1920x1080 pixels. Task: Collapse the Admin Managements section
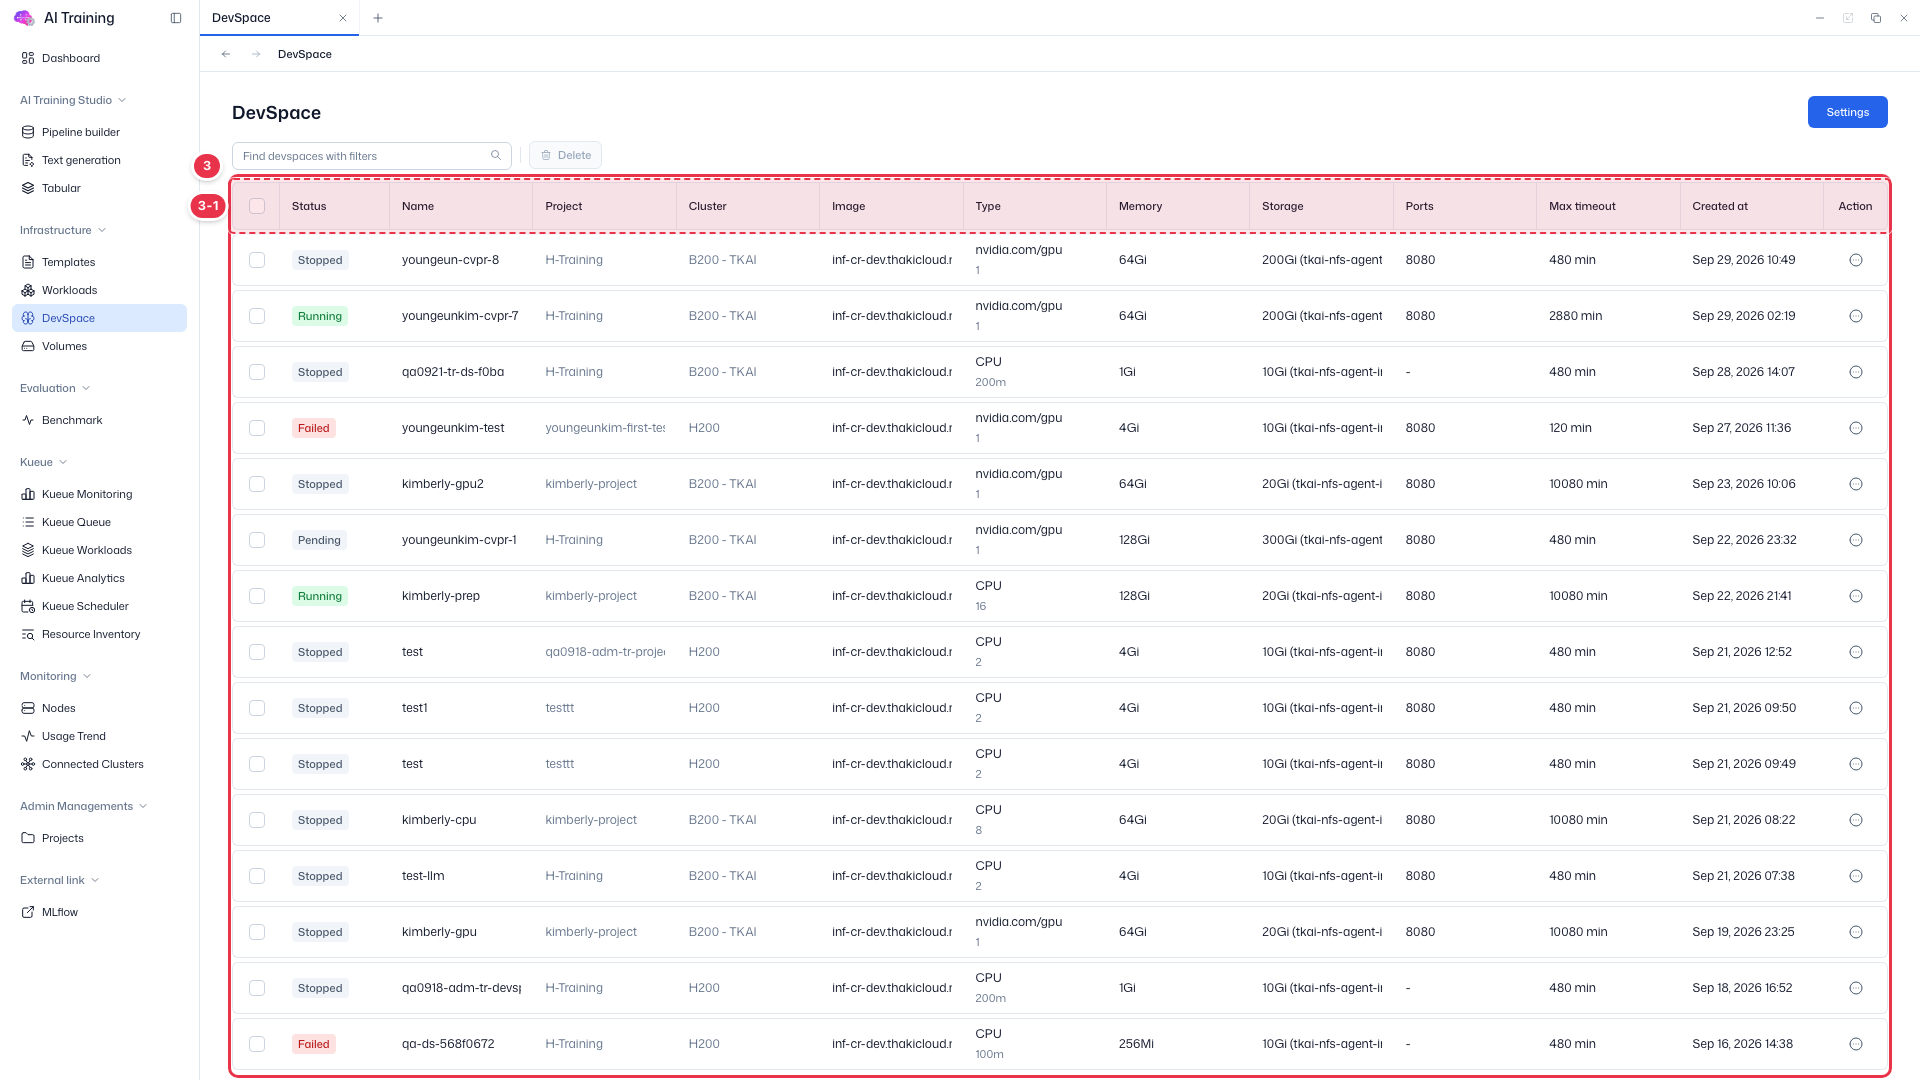coord(84,806)
